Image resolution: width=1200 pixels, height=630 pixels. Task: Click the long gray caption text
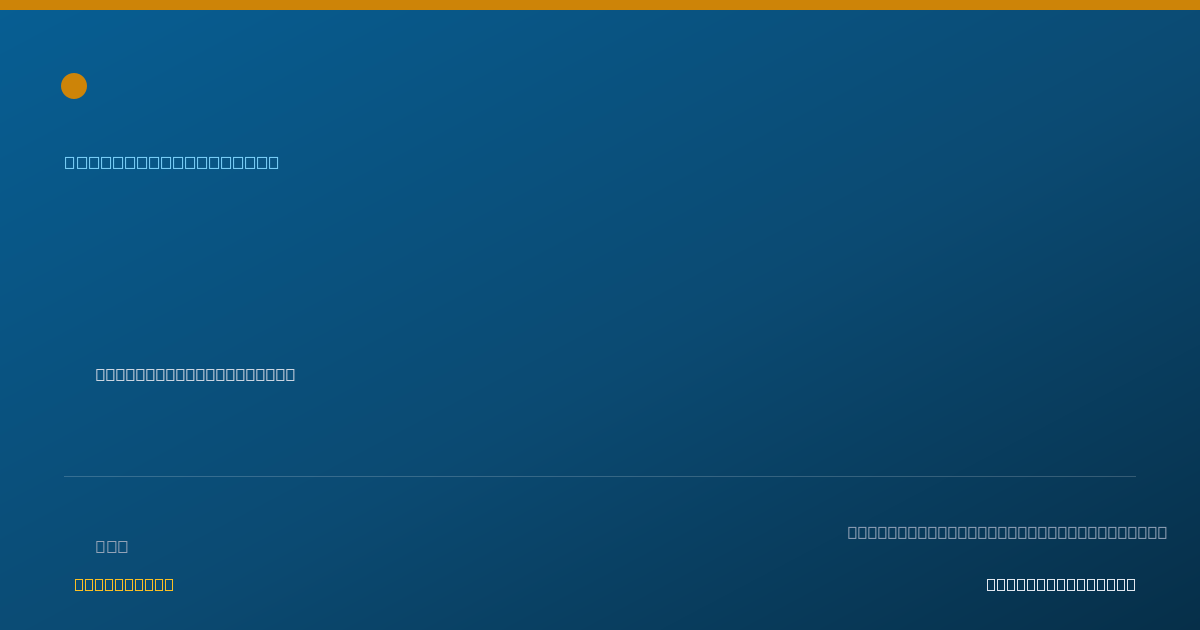[x=1007, y=532]
